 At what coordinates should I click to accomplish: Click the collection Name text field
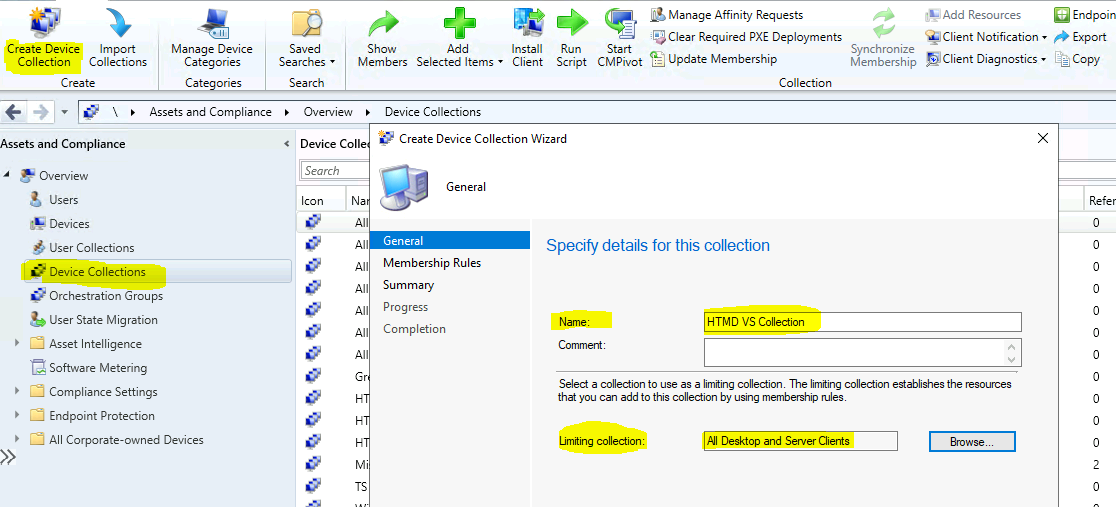click(x=862, y=322)
